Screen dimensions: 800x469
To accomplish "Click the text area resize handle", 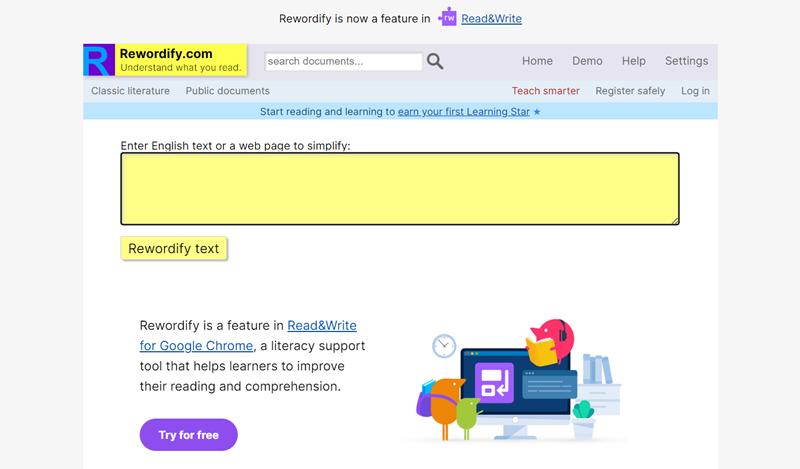I will [x=675, y=220].
